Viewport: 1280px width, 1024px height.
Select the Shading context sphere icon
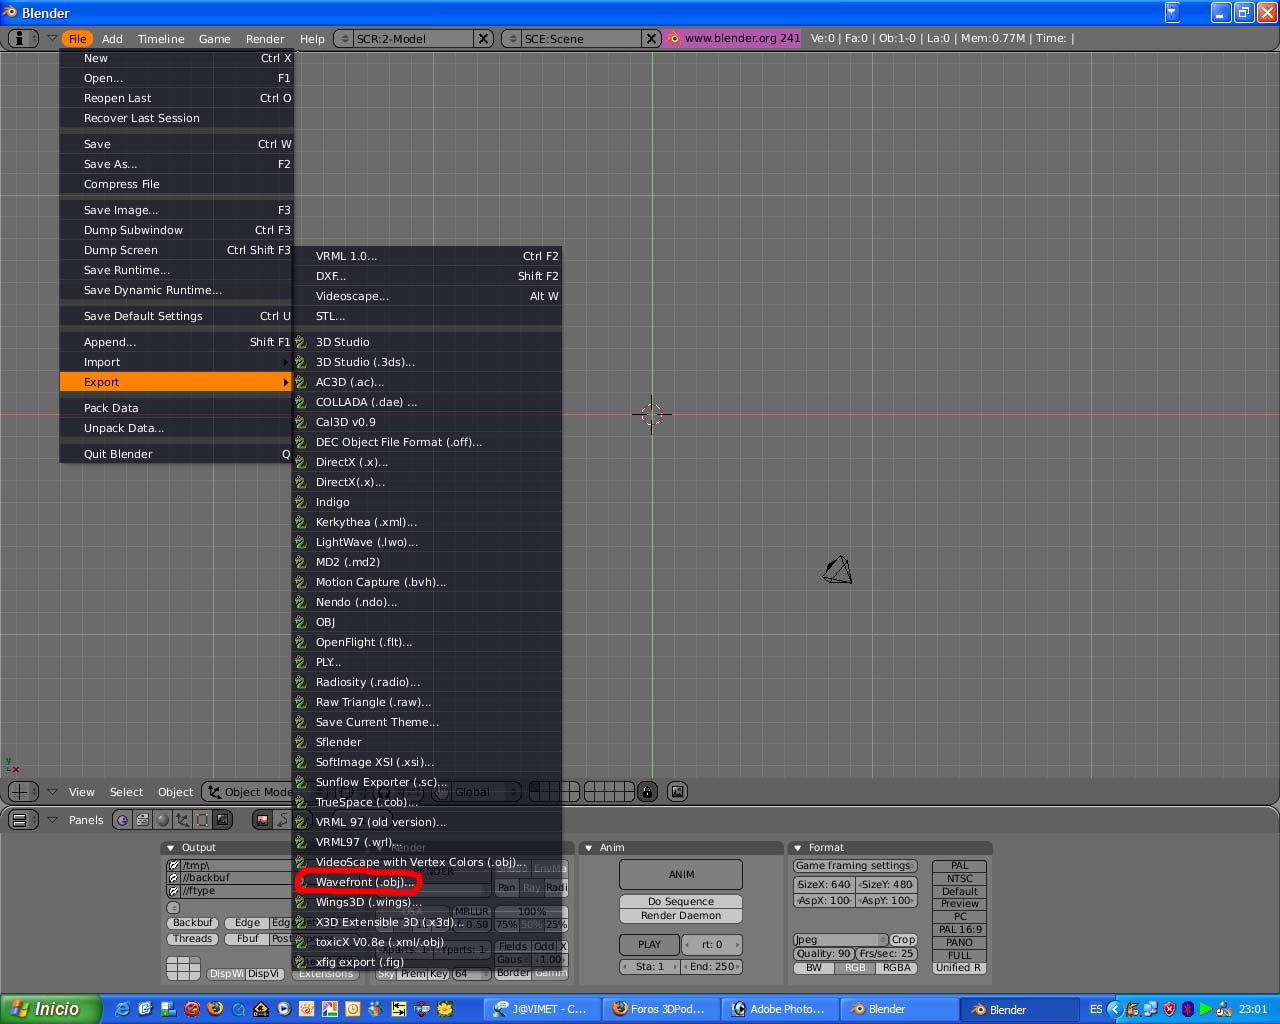[x=162, y=820]
